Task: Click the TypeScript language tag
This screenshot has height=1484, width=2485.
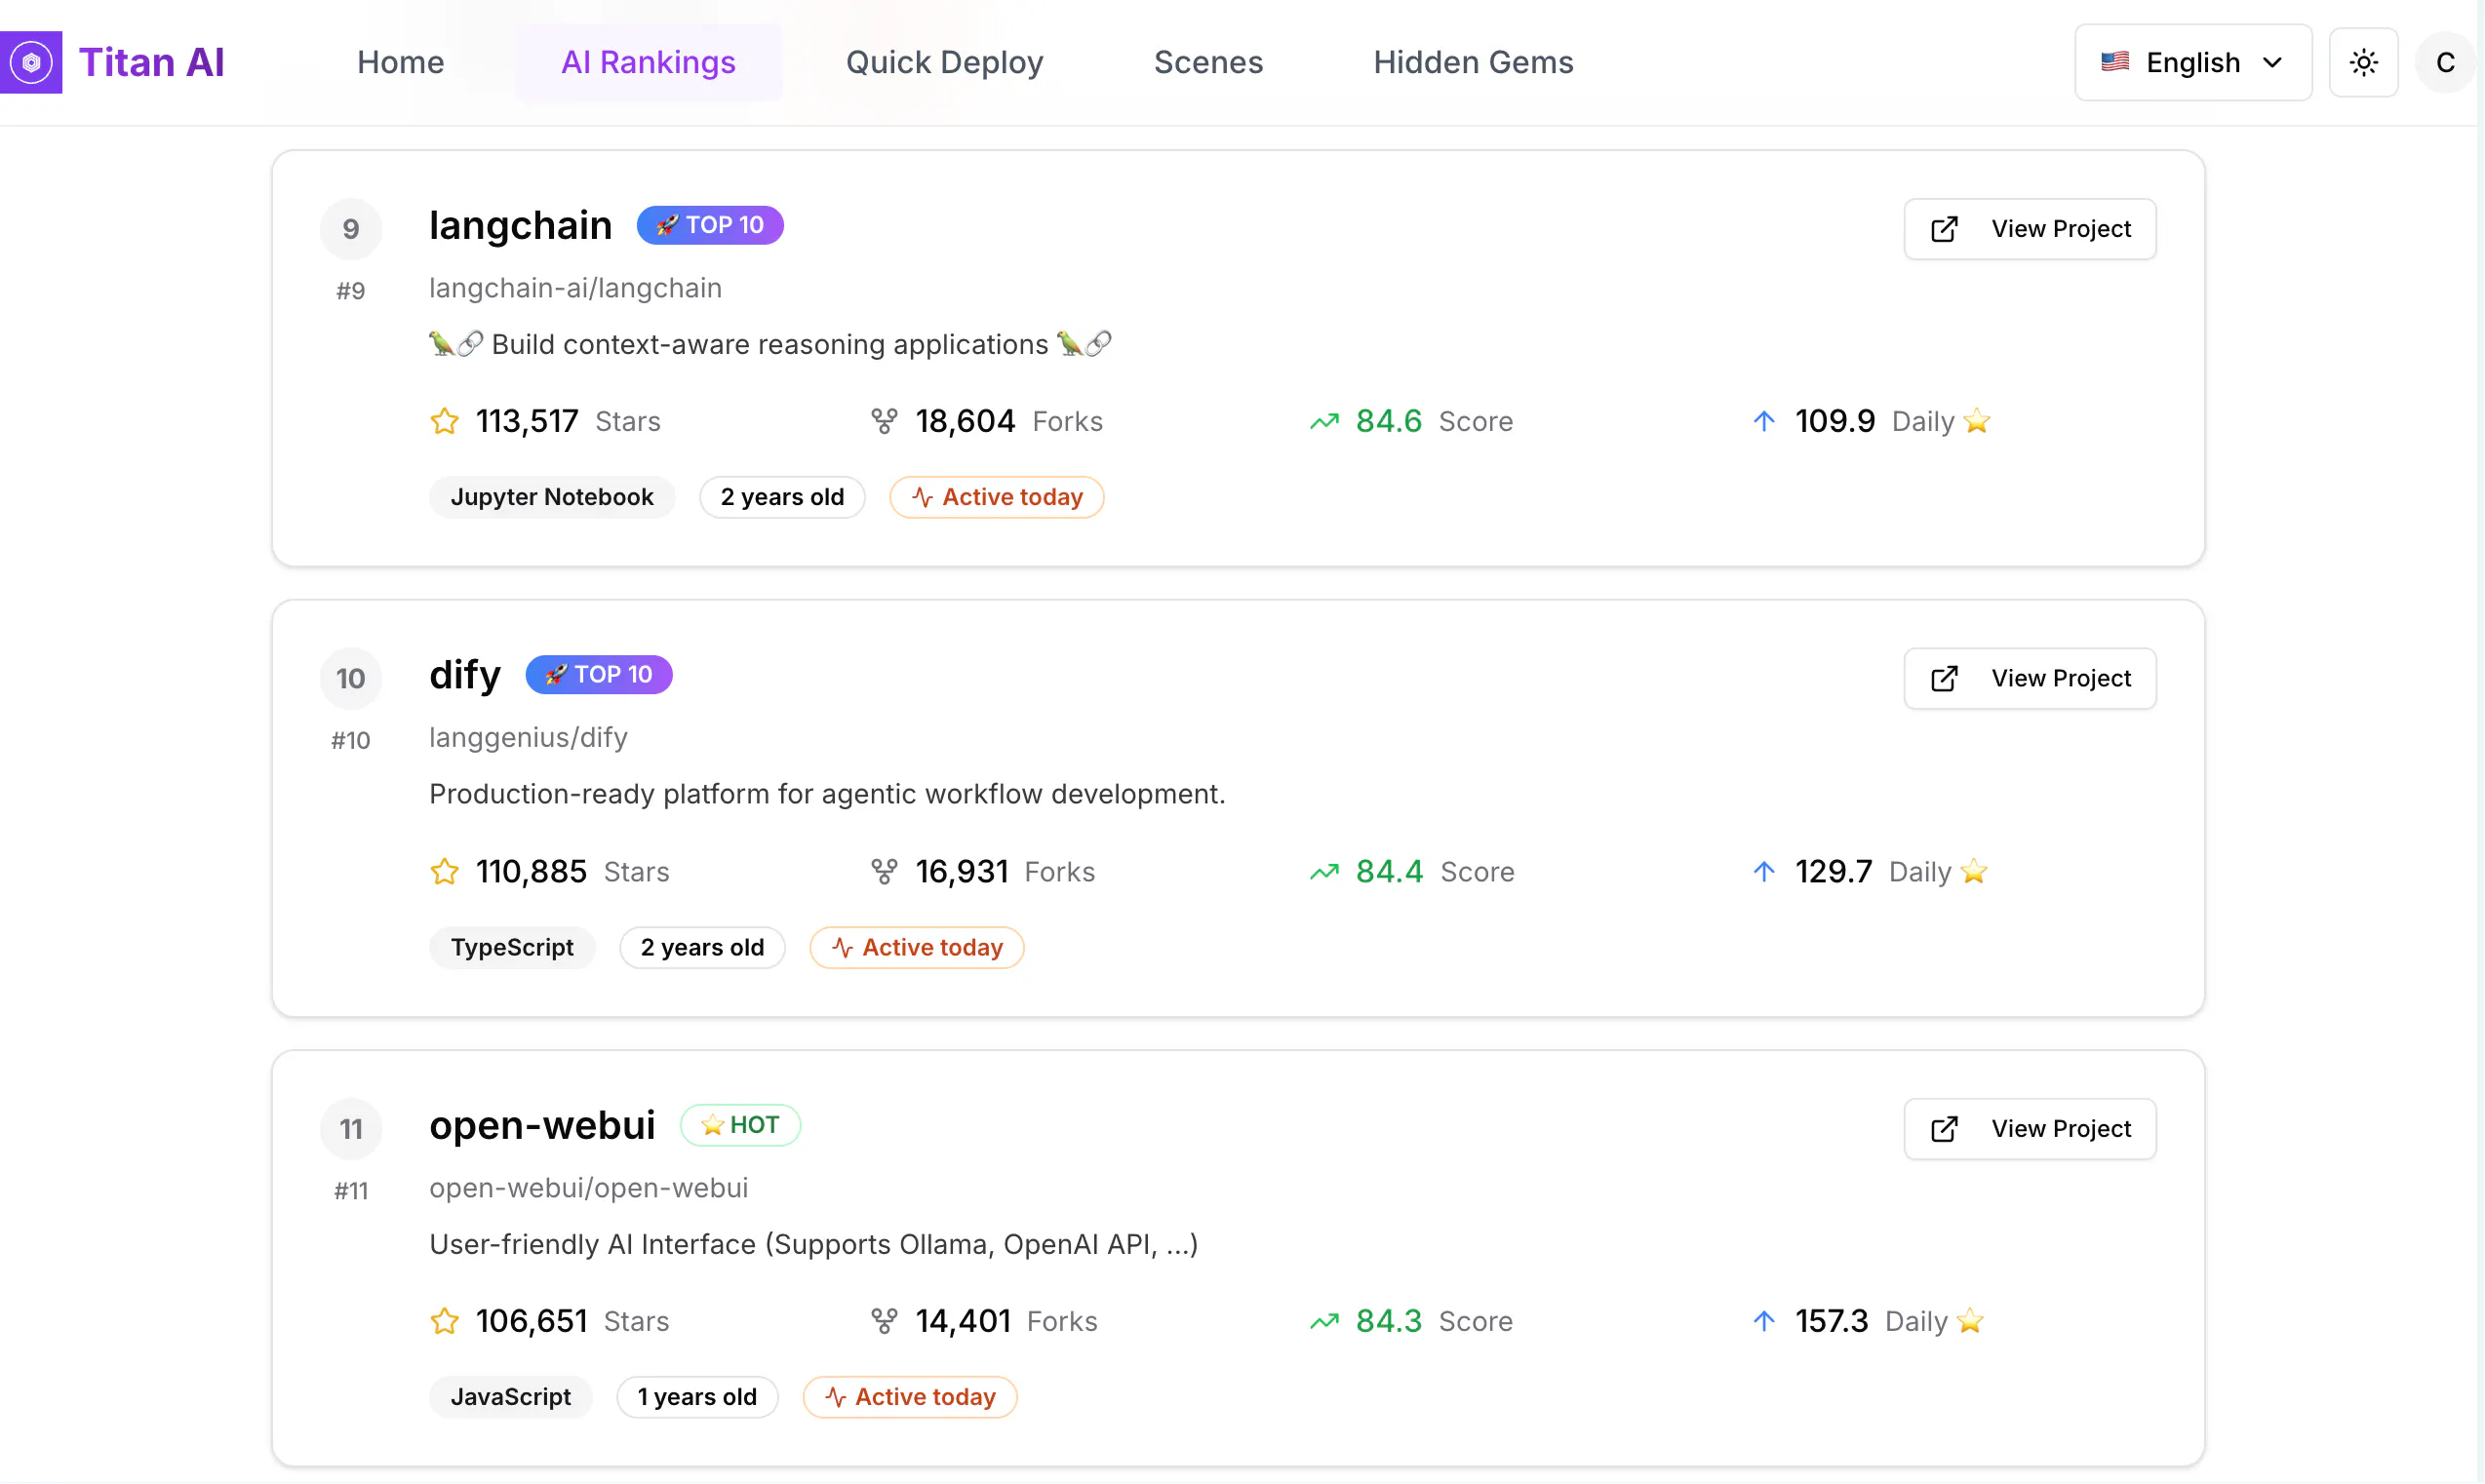Action: (x=512, y=947)
